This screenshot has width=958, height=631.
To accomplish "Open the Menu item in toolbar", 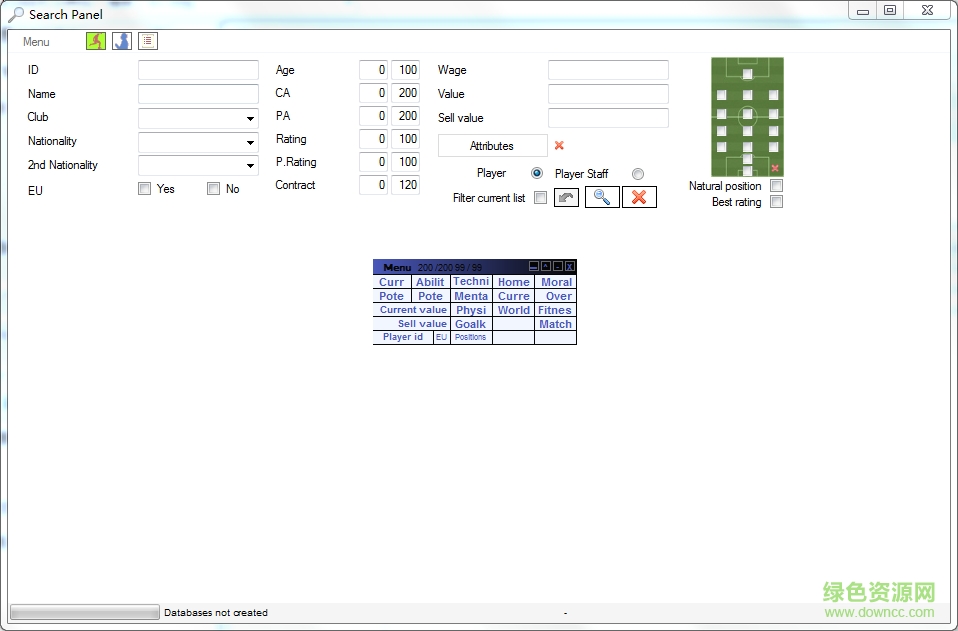I will 36,42.
